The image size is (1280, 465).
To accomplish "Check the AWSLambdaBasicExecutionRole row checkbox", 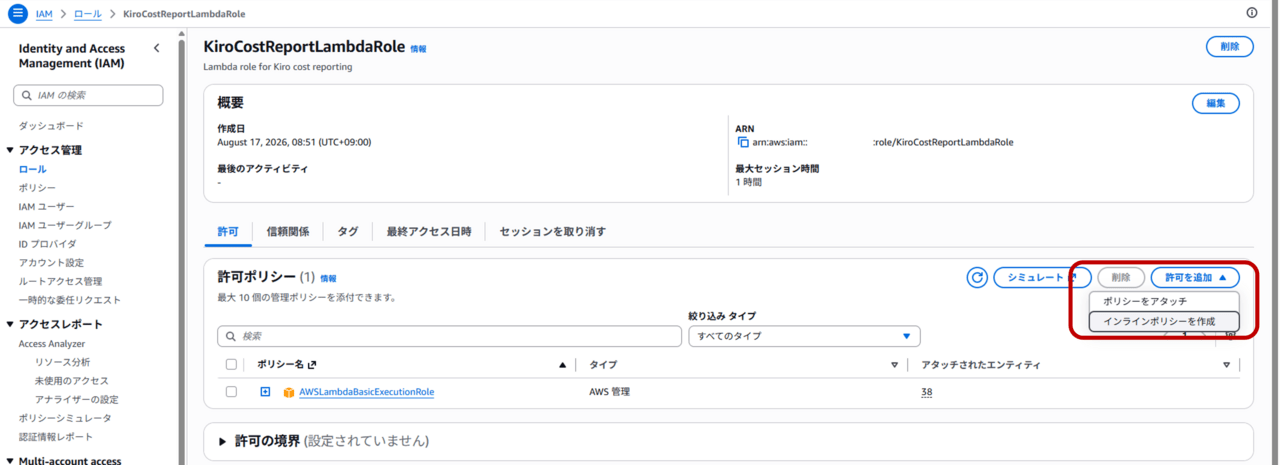I will tap(232, 392).
